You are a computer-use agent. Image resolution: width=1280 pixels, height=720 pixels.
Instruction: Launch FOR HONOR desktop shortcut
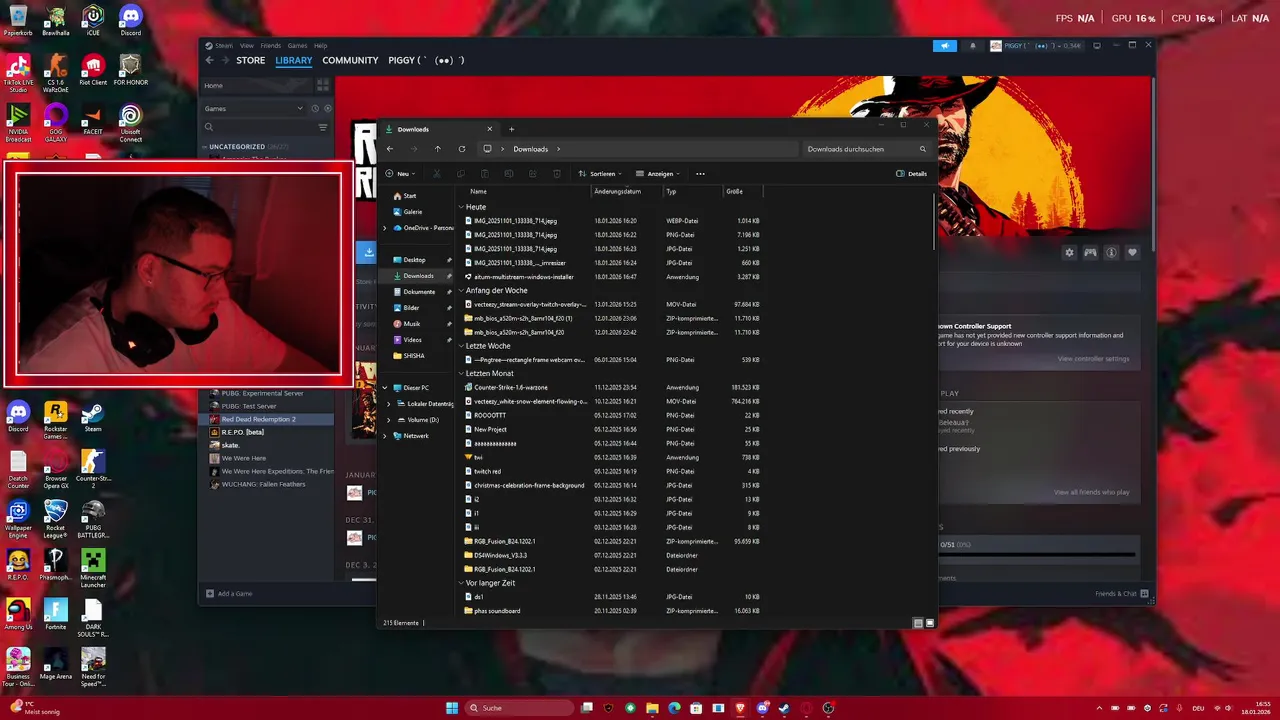130,71
